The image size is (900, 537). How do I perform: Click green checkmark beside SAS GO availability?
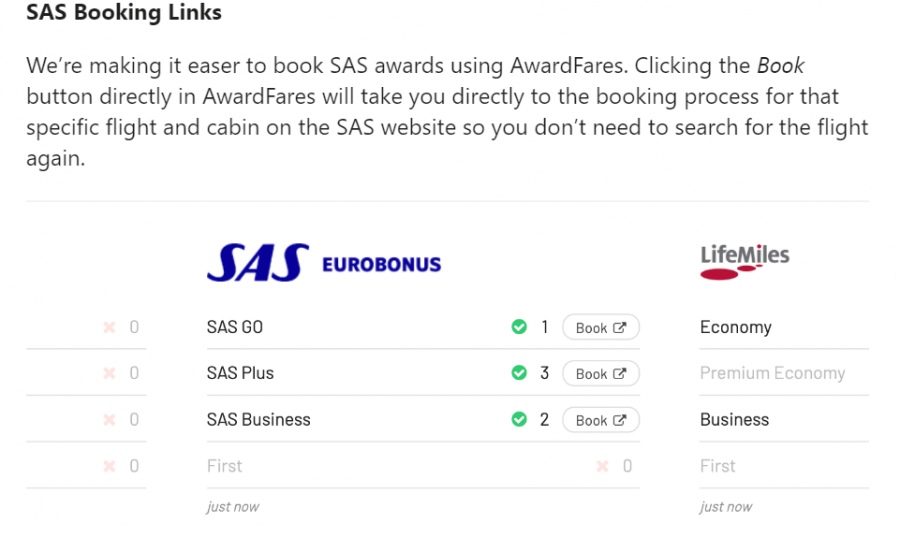519,327
